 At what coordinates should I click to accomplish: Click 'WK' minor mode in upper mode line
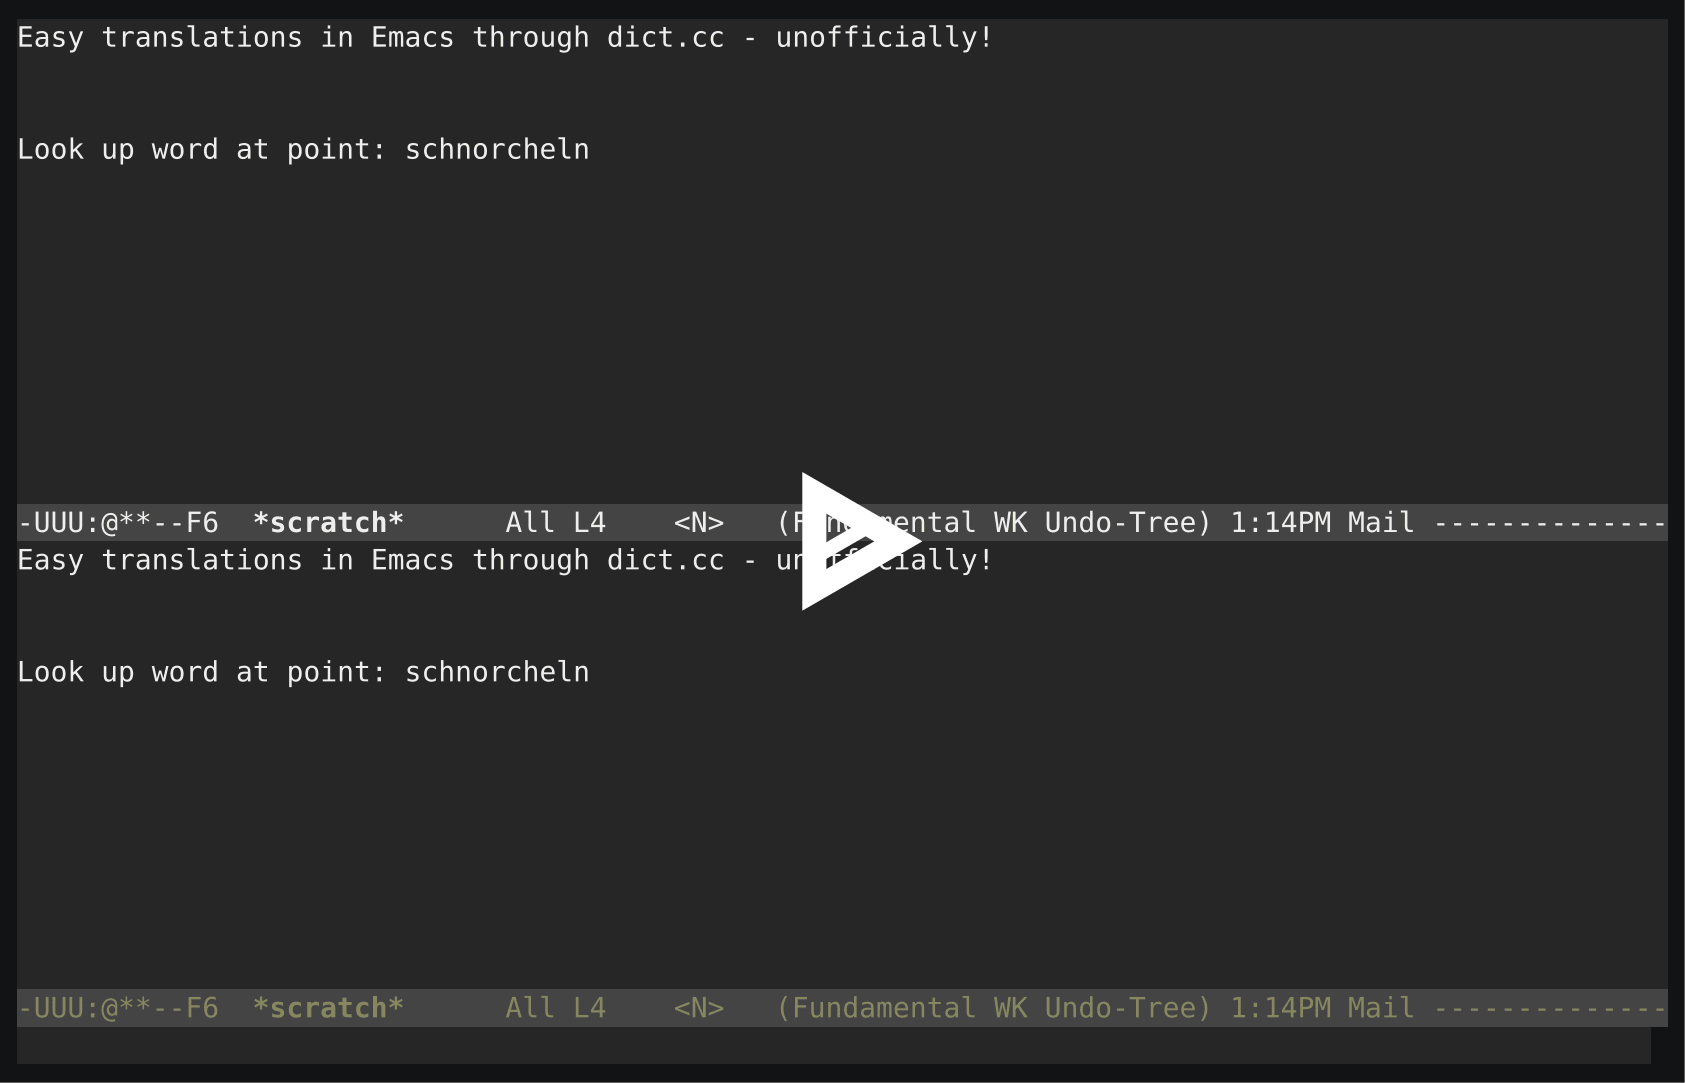pos(1011,523)
